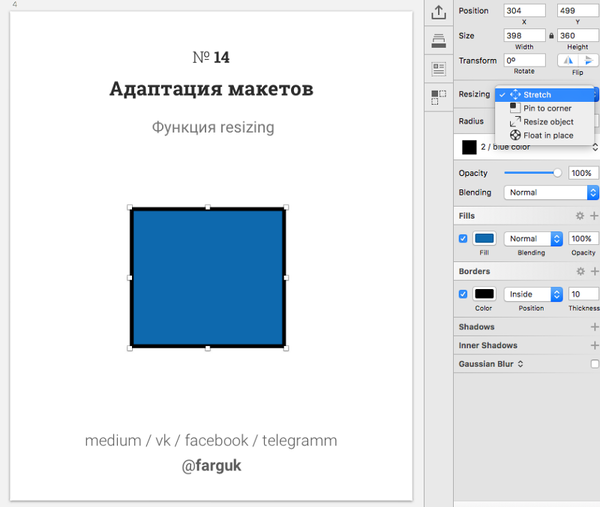The image size is (600, 507).
Task: Click the Rotate field
Action: 524,60
